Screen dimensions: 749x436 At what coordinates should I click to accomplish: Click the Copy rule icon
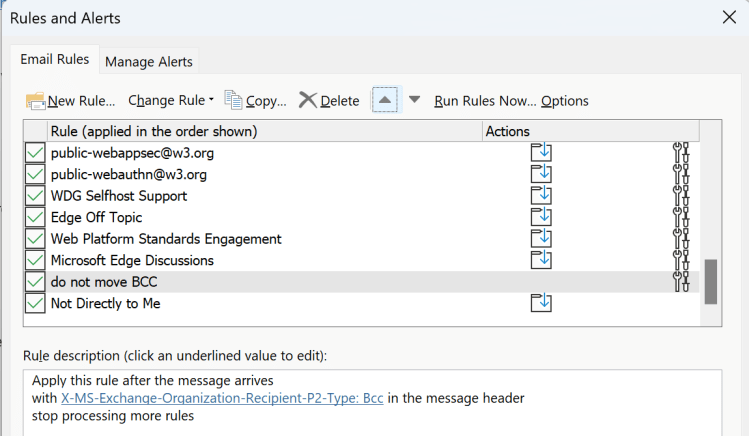pyautogui.click(x=234, y=100)
